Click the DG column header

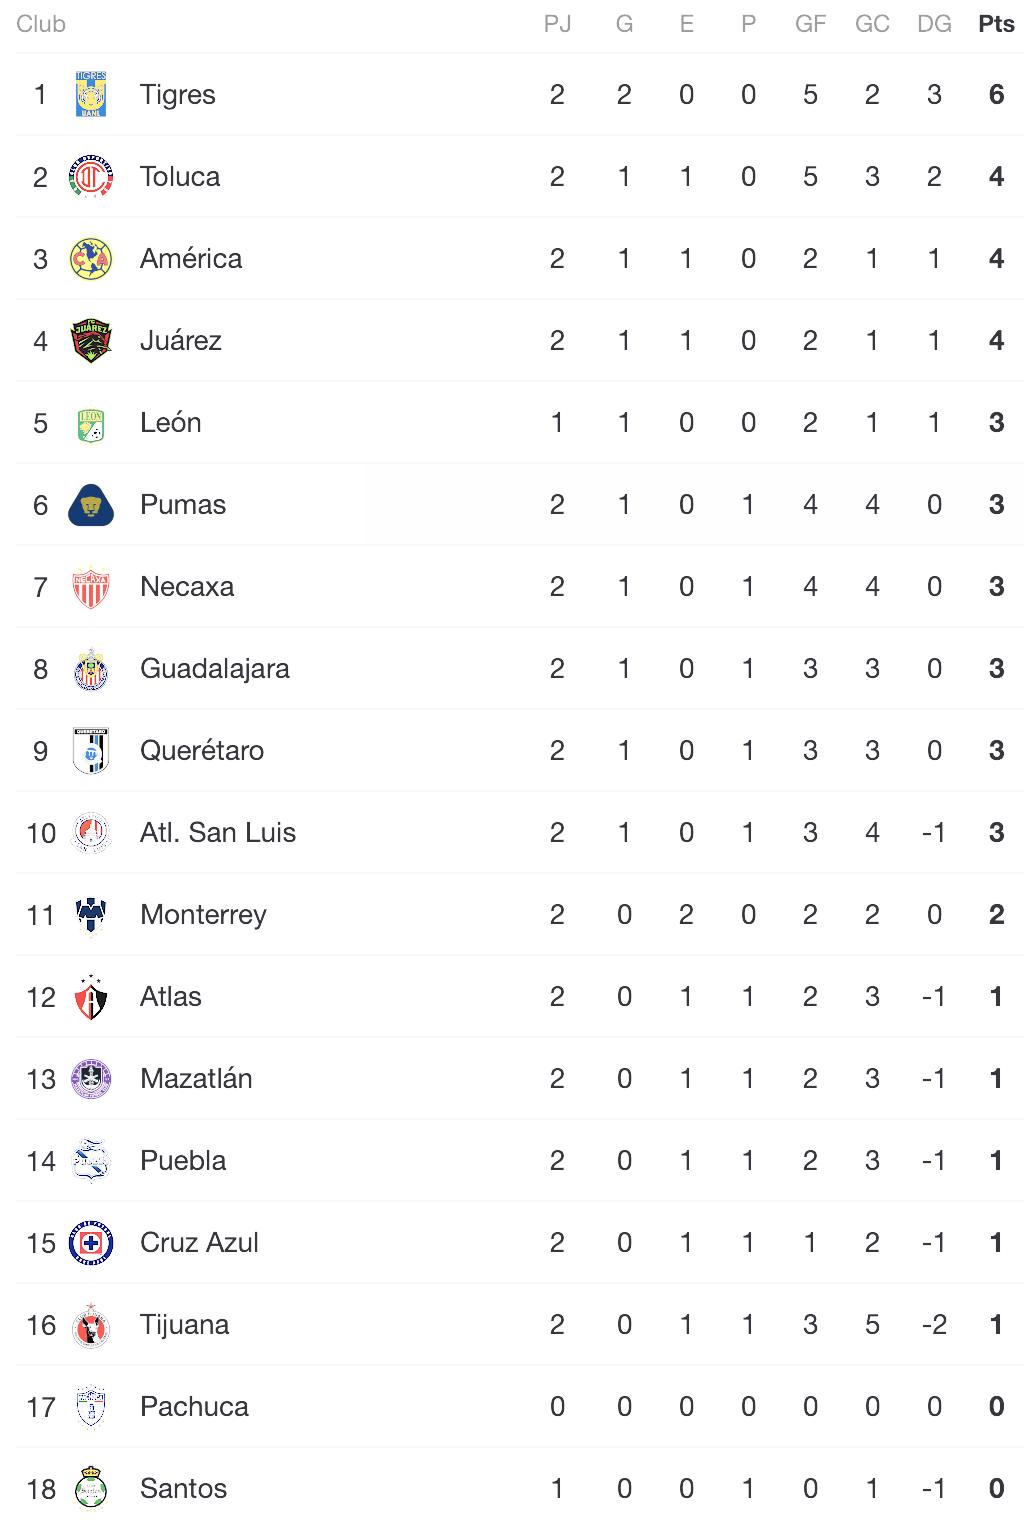click(x=934, y=24)
